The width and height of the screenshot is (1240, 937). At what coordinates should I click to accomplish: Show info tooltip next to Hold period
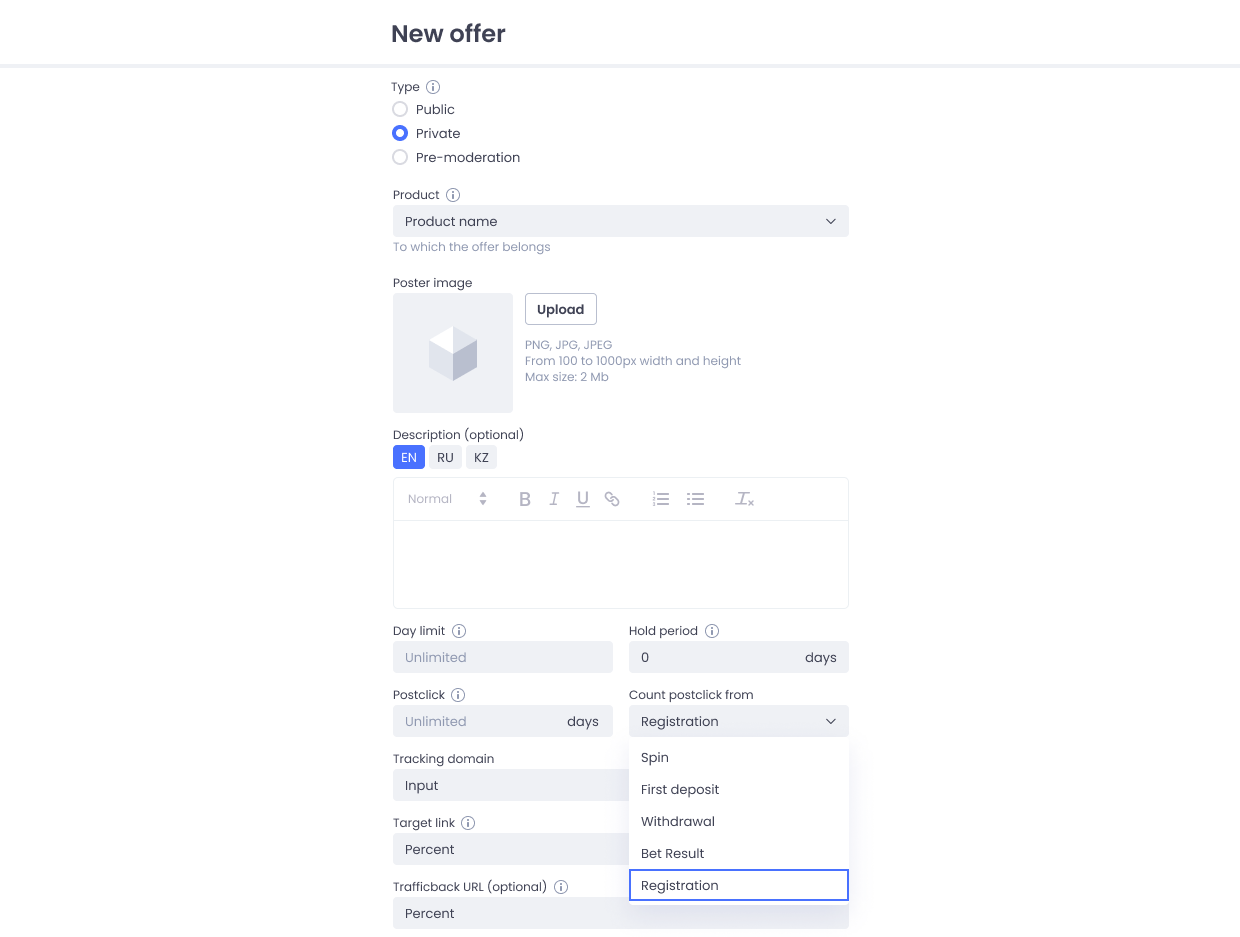click(x=712, y=631)
